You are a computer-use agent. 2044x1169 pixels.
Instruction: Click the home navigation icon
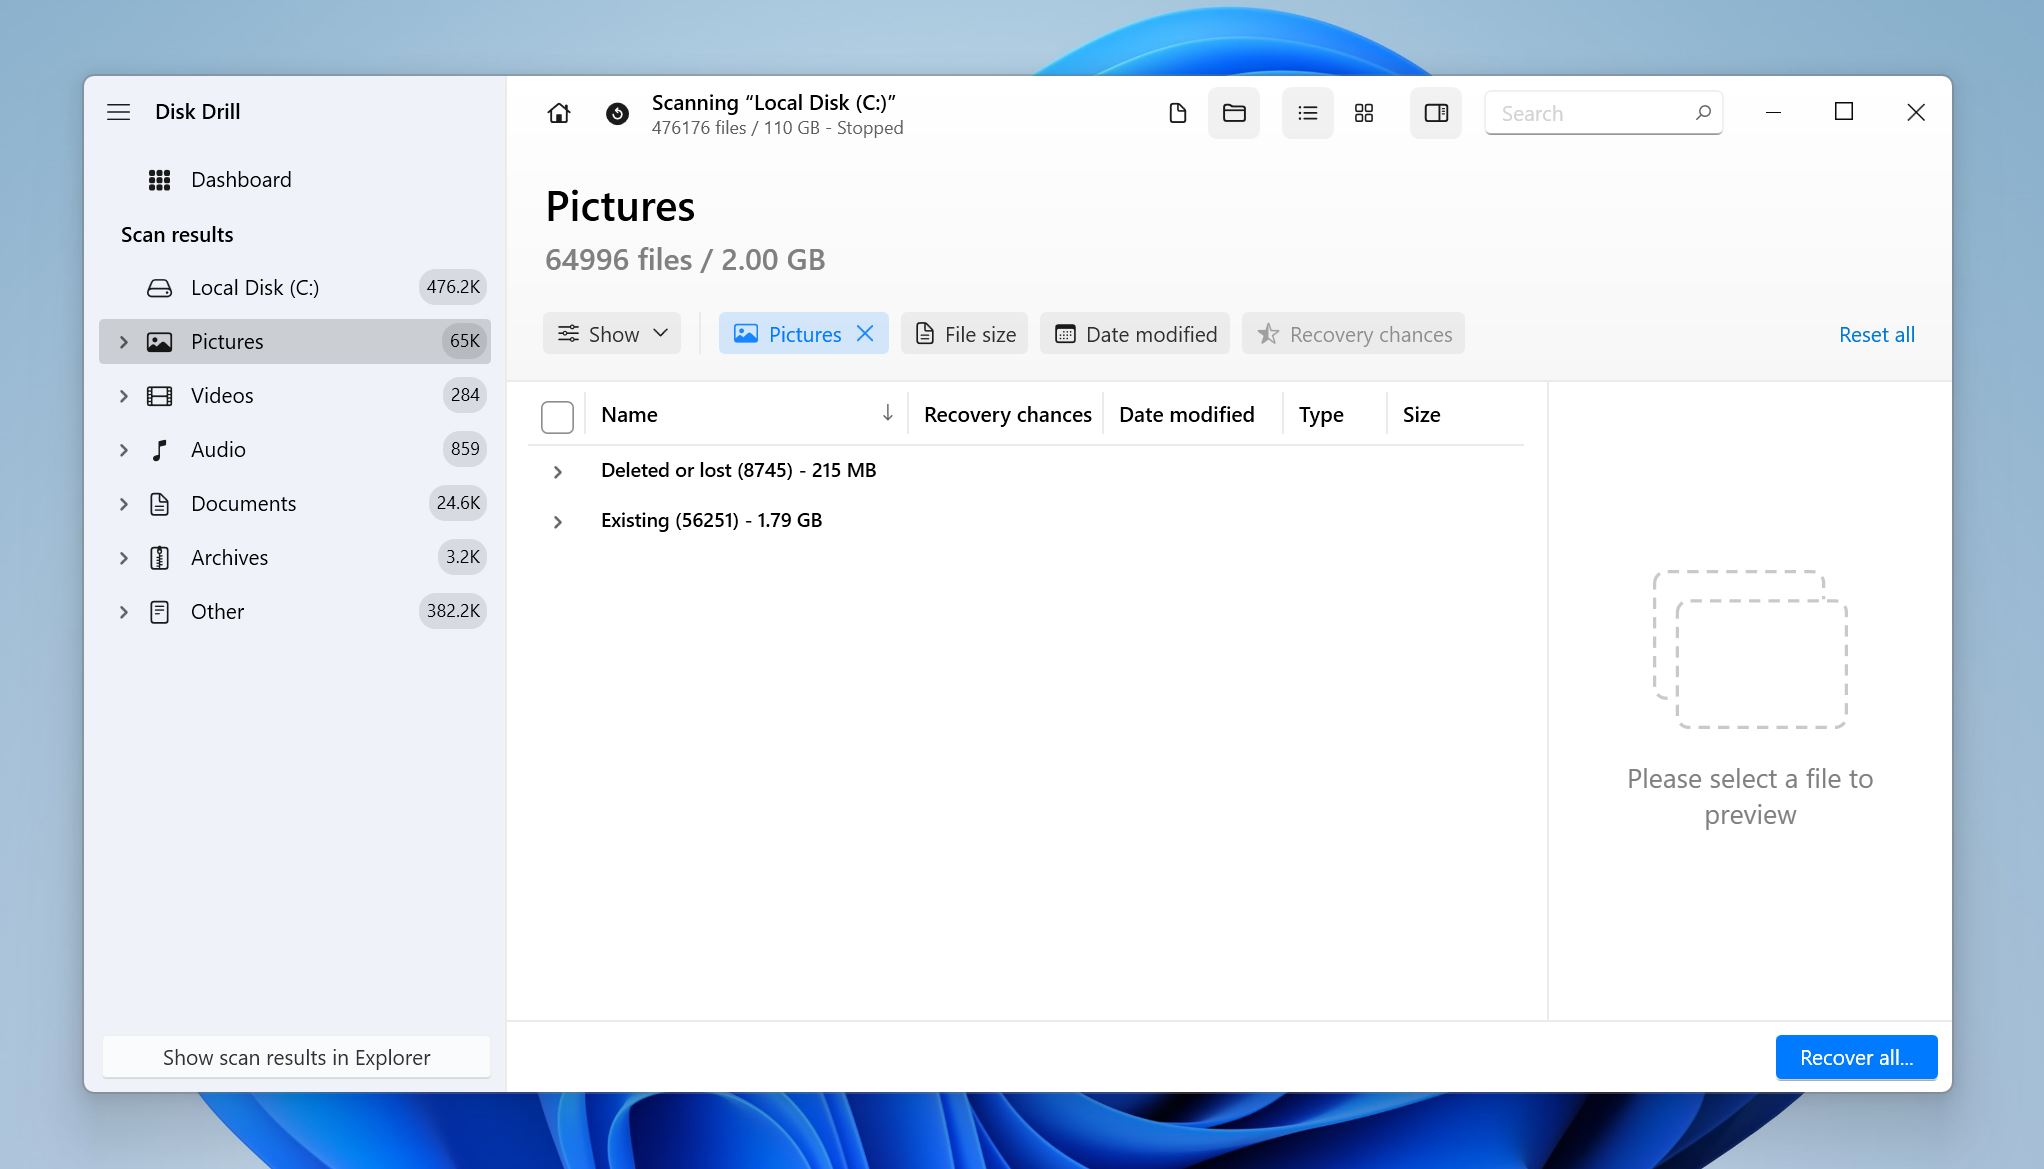pos(559,112)
